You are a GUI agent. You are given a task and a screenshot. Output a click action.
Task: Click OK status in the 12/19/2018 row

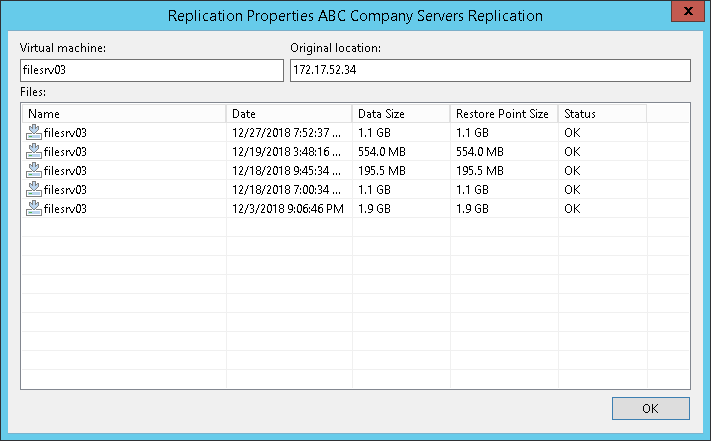[572, 152]
